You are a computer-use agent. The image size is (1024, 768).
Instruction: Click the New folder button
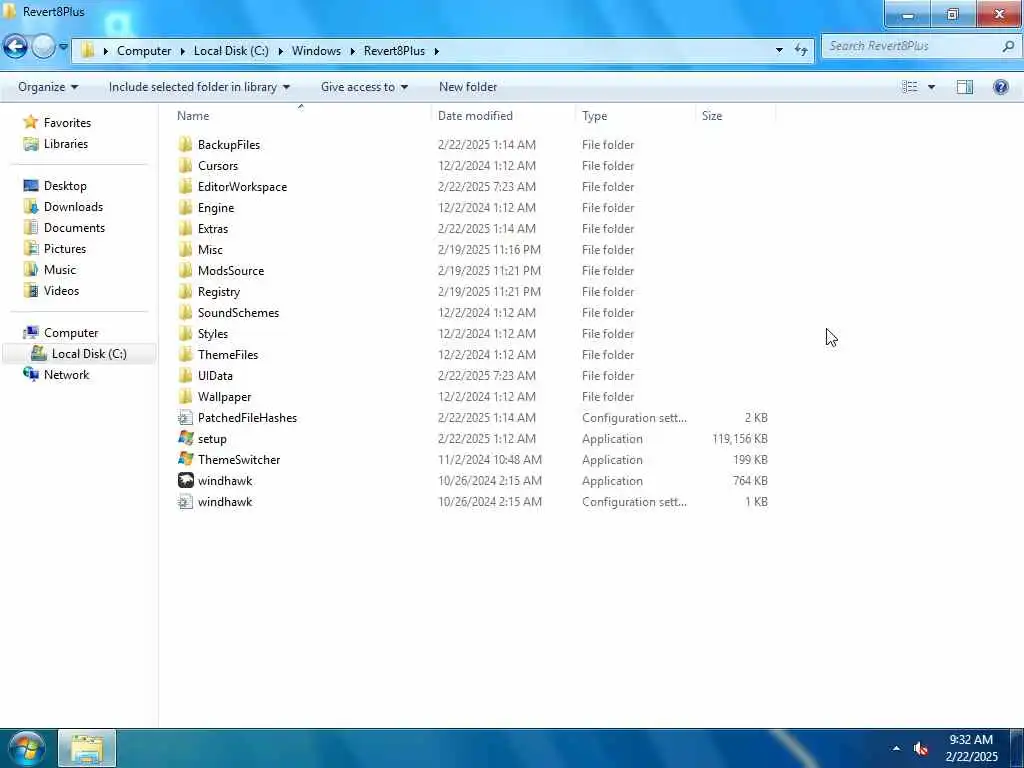[468, 87]
